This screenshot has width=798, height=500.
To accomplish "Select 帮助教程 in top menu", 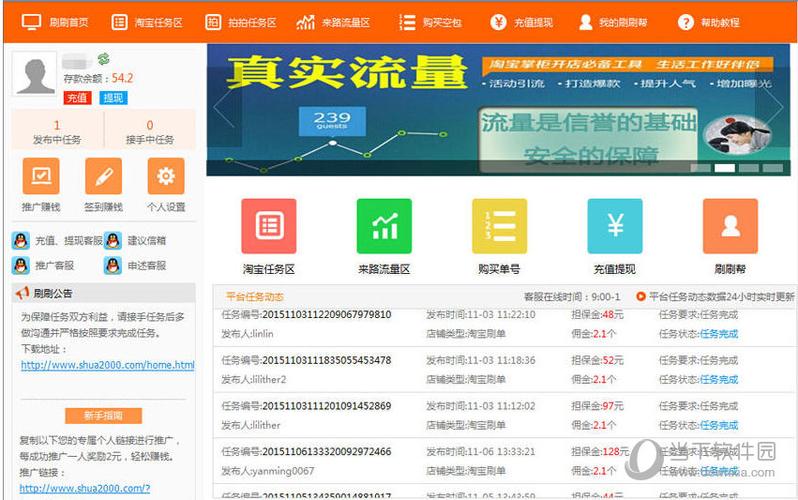I will (709, 21).
